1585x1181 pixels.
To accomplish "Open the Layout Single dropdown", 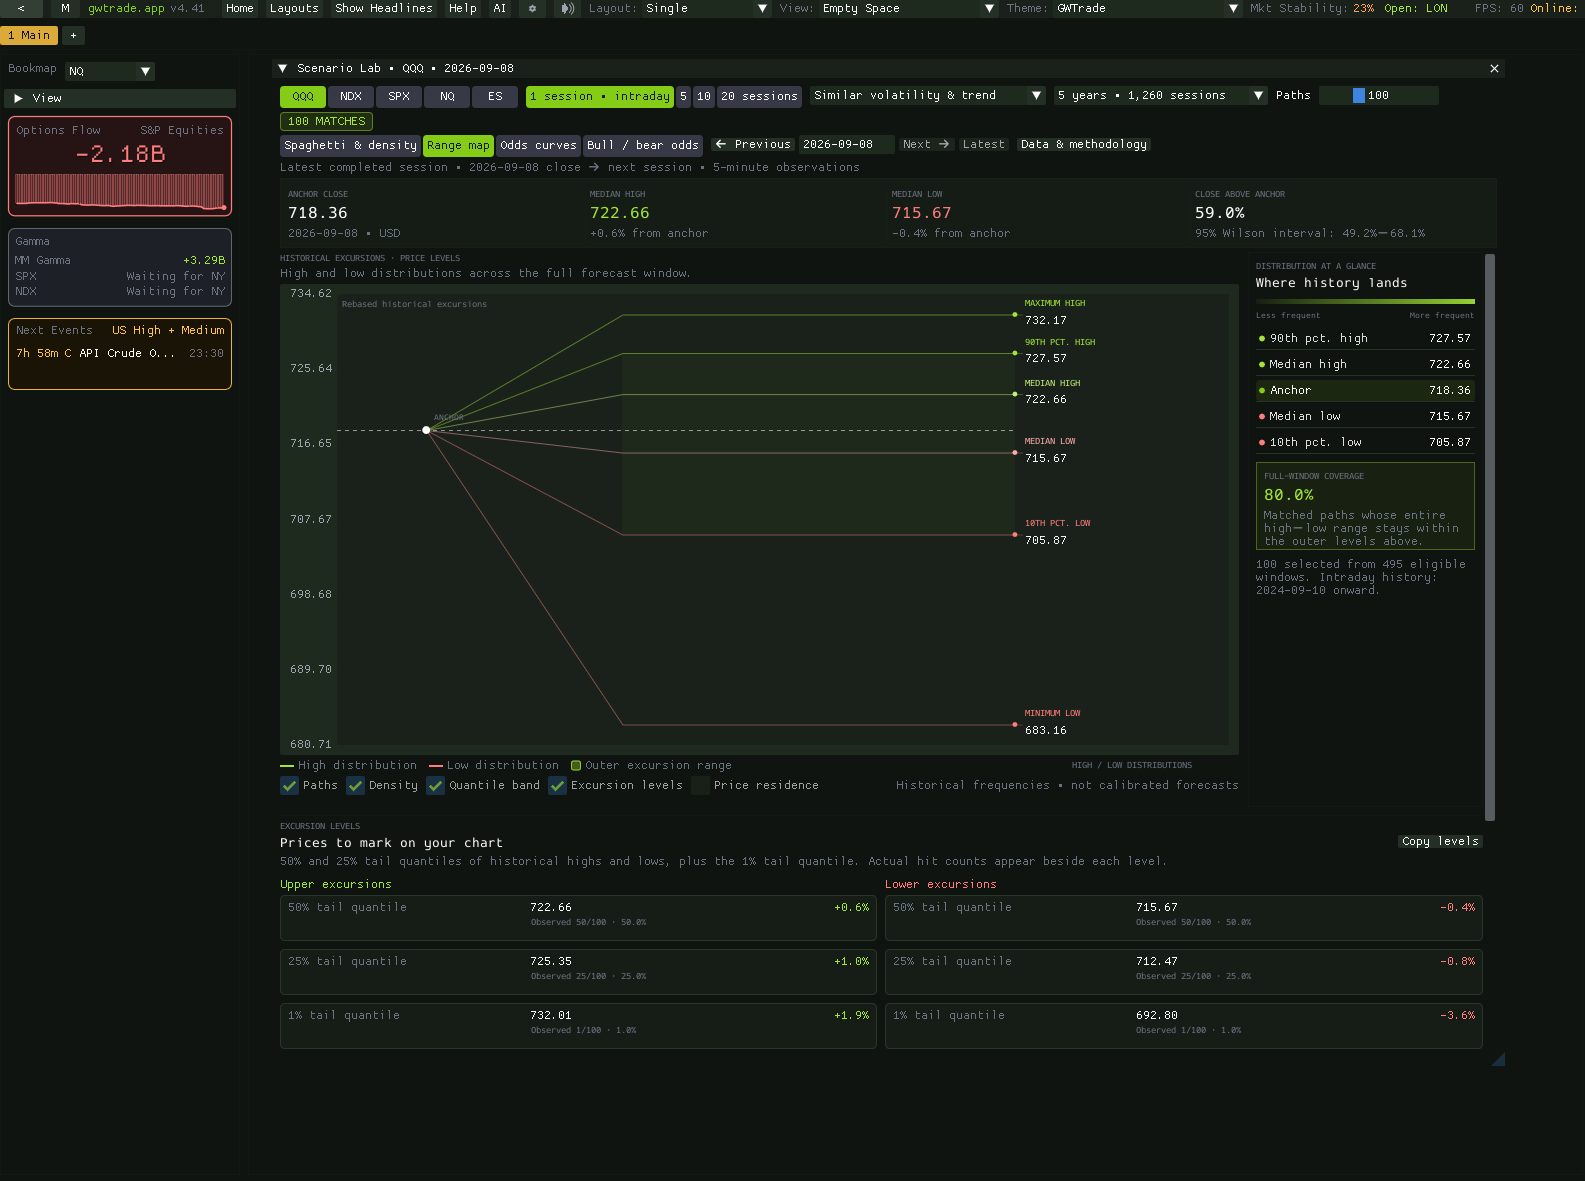I will tap(706, 8).
